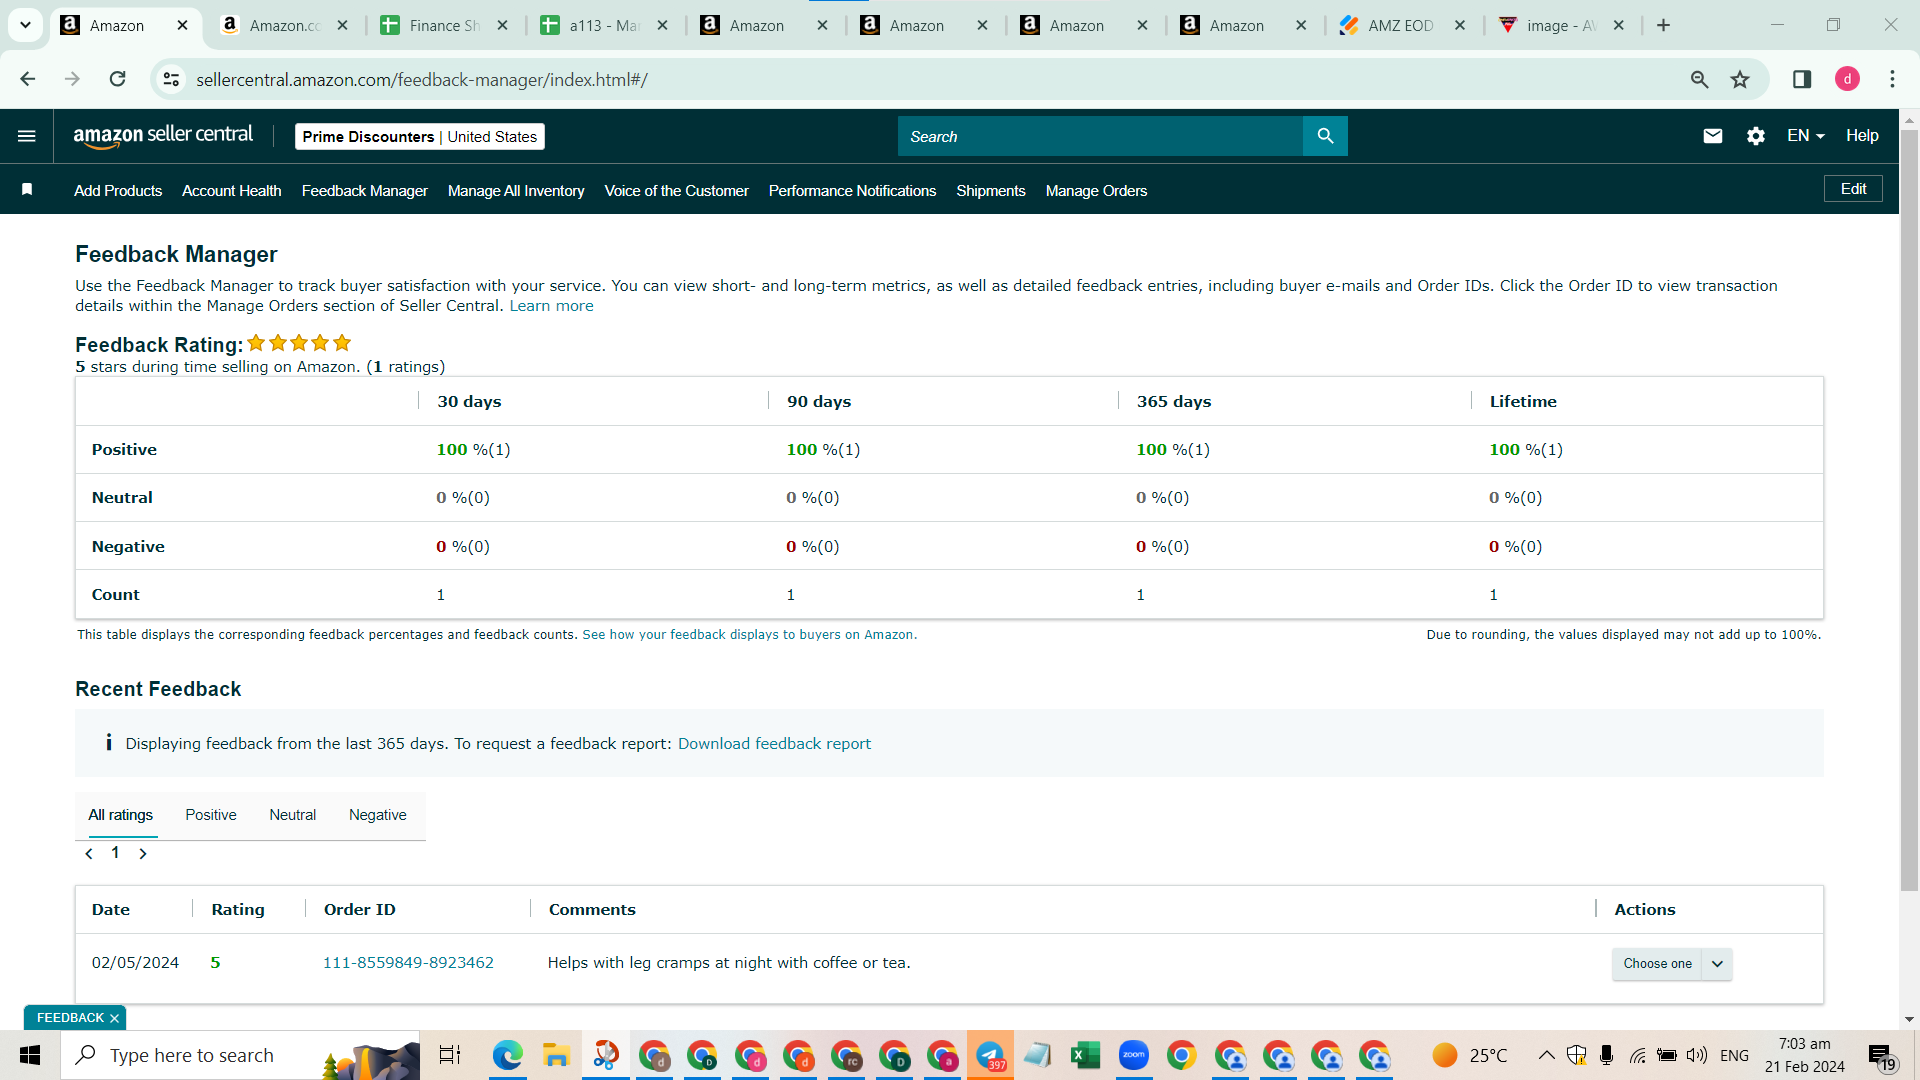Screen dimensions: 1920x1080
Task: Select the Positive ratings tab
Action: (211, 815)
